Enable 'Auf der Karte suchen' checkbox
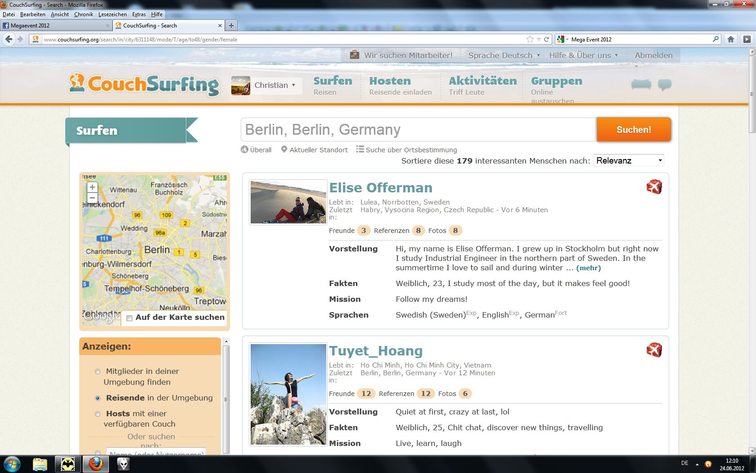Viewport: 756px width, 473px height. [x=129, y=318]
